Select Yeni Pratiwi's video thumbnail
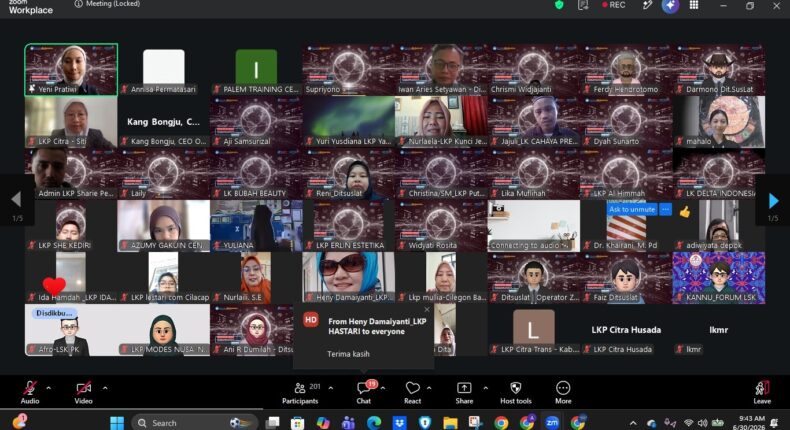Screen dimensions: 790x430 tap(71, 70)
